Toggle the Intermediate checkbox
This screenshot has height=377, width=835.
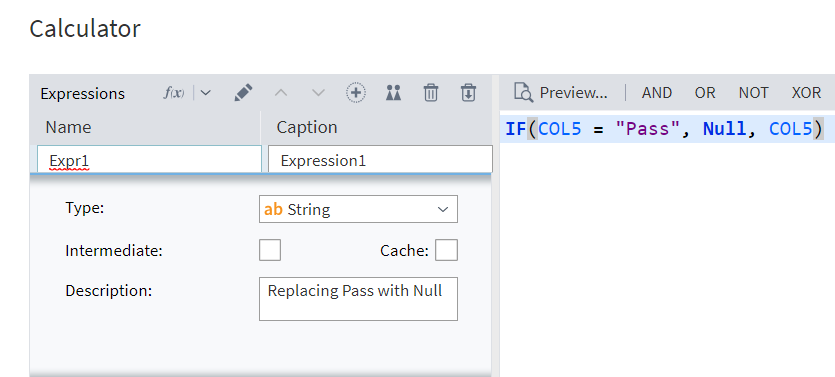coord(270,250)
